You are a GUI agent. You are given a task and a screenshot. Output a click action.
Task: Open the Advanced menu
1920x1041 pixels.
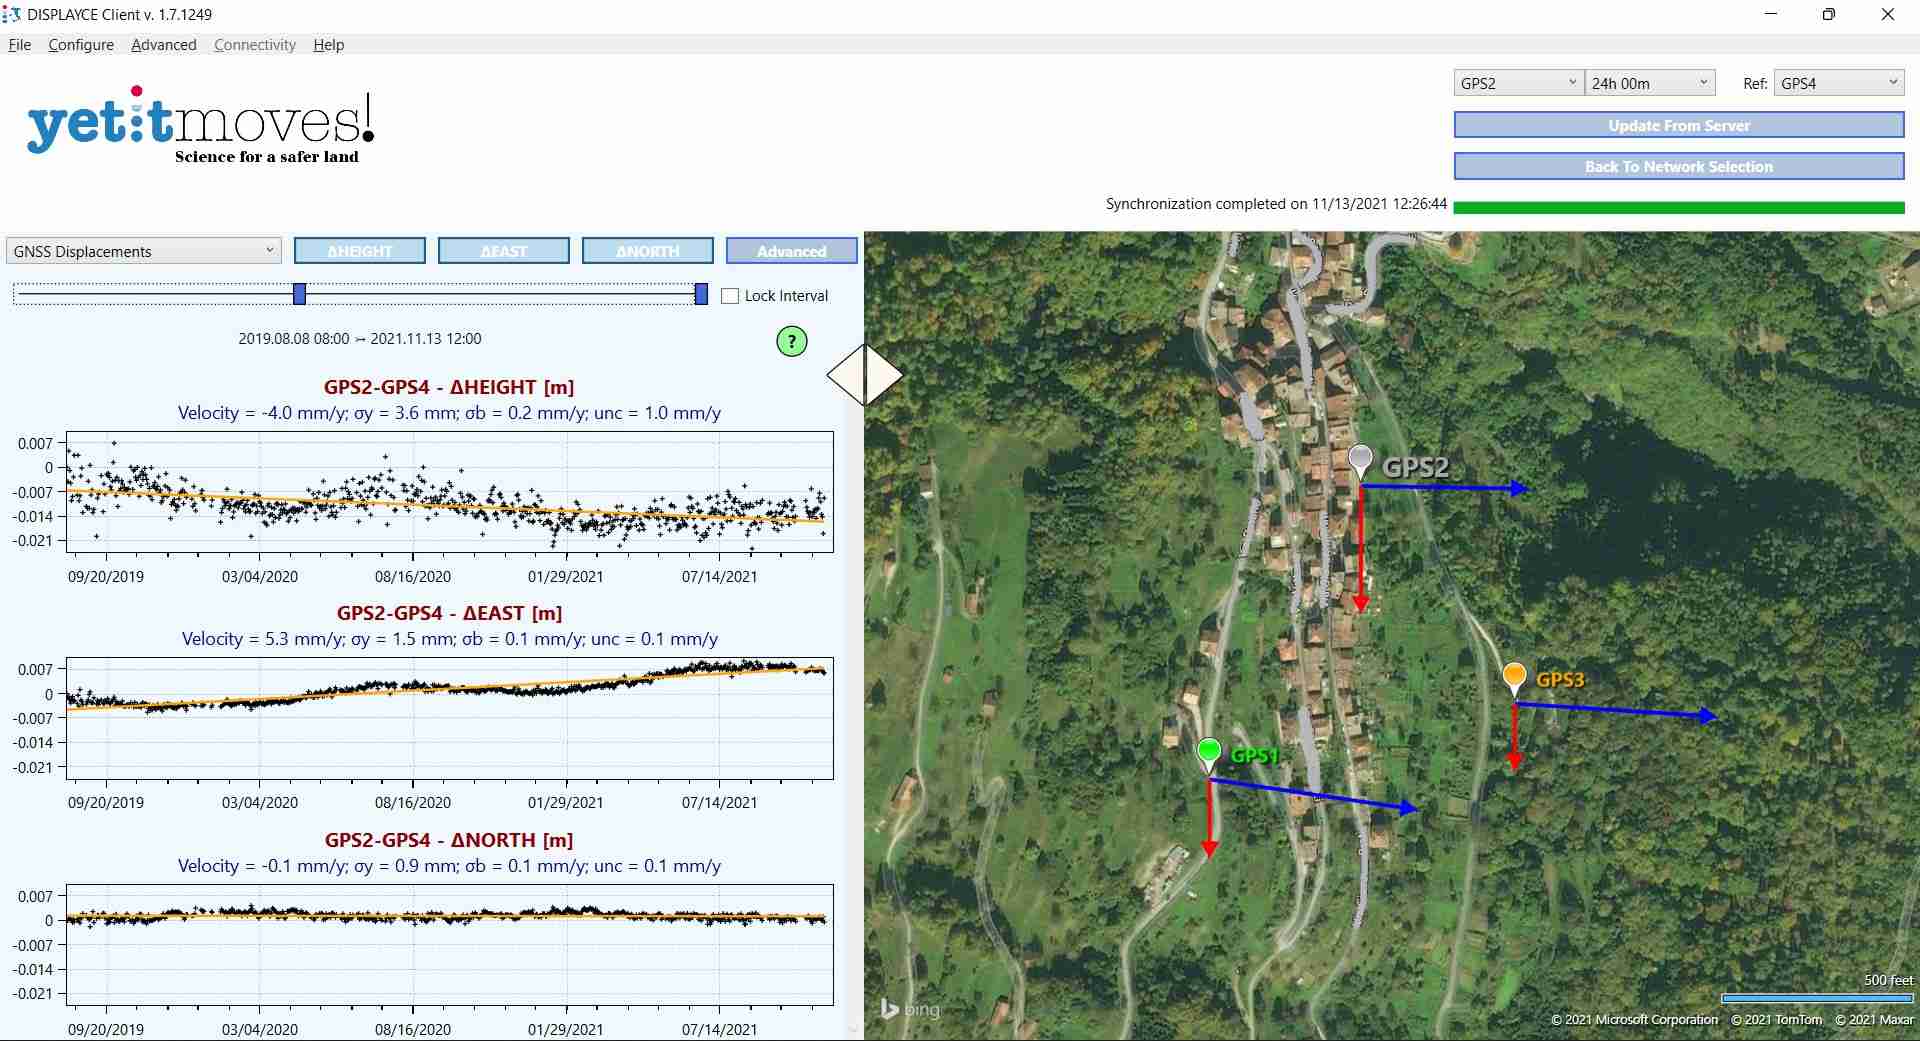coord(164,45)
